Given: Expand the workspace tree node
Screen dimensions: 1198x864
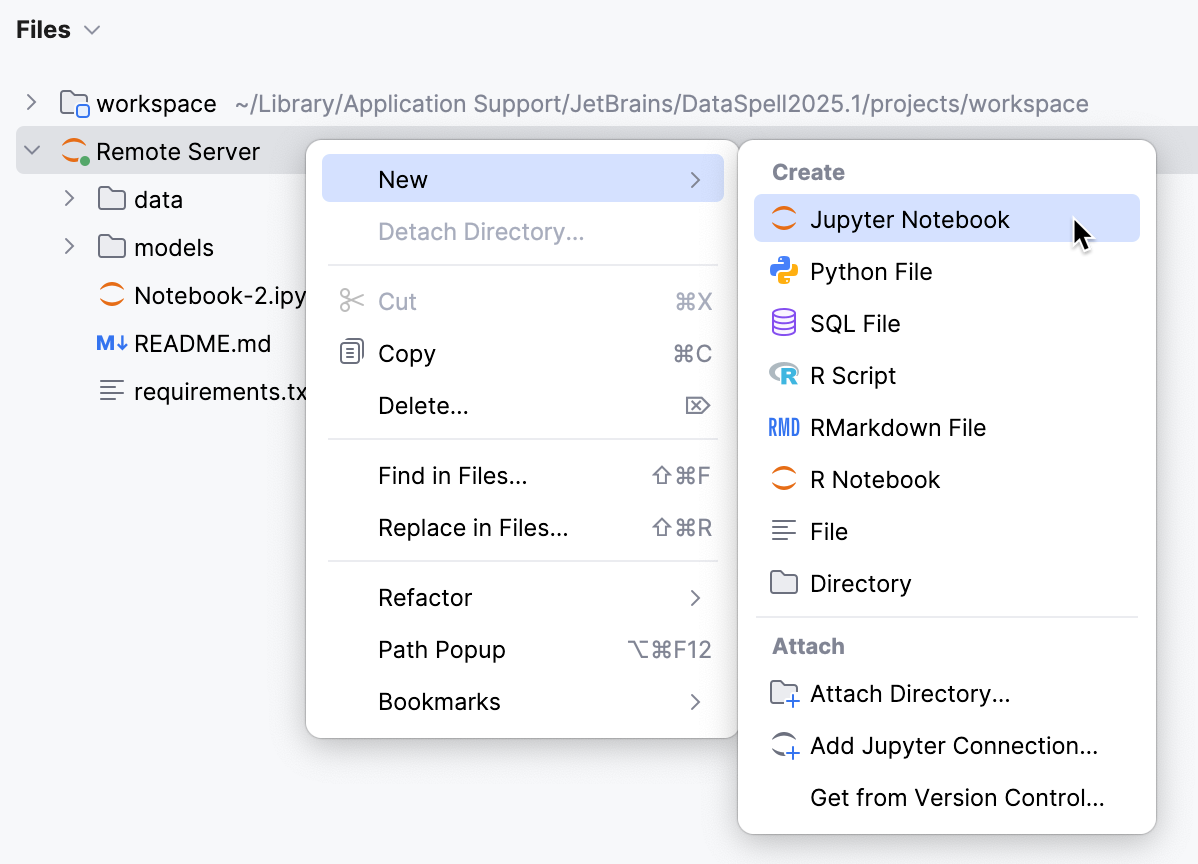Looking at the screenshot, I should 31,102.
